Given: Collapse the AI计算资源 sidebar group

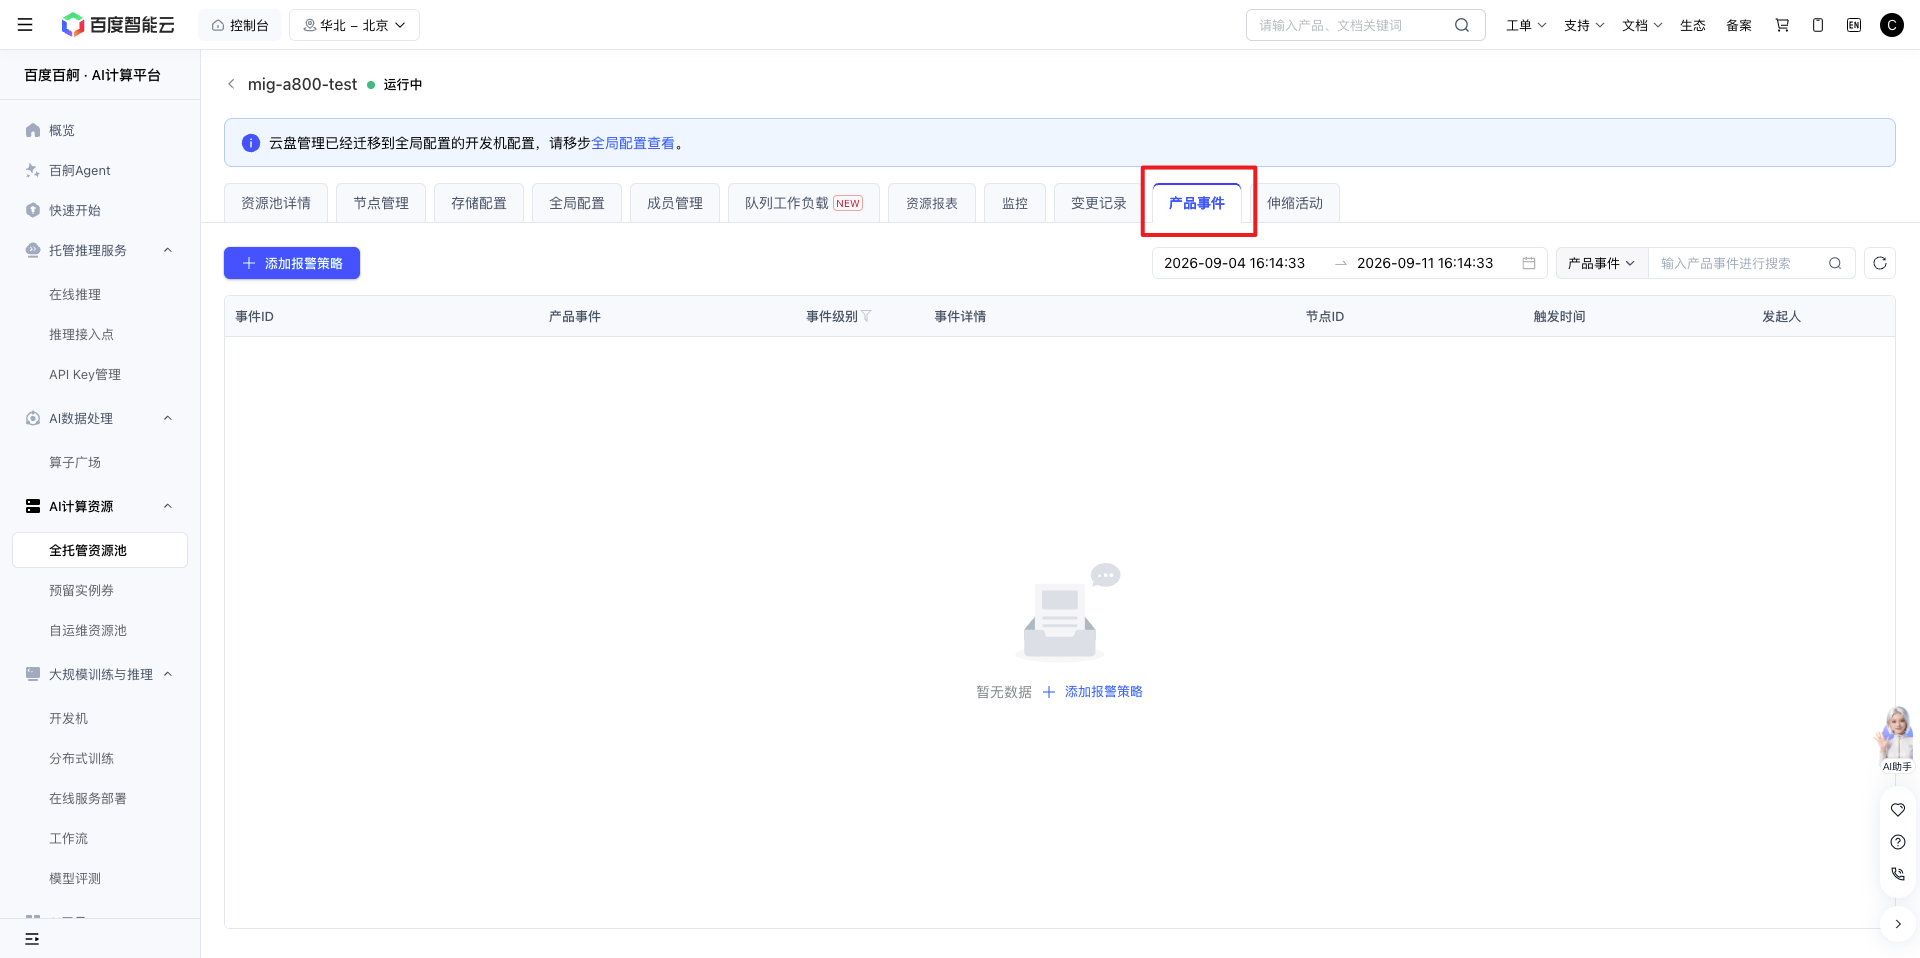Looking at the screenshot, I should tap(168, 506).
